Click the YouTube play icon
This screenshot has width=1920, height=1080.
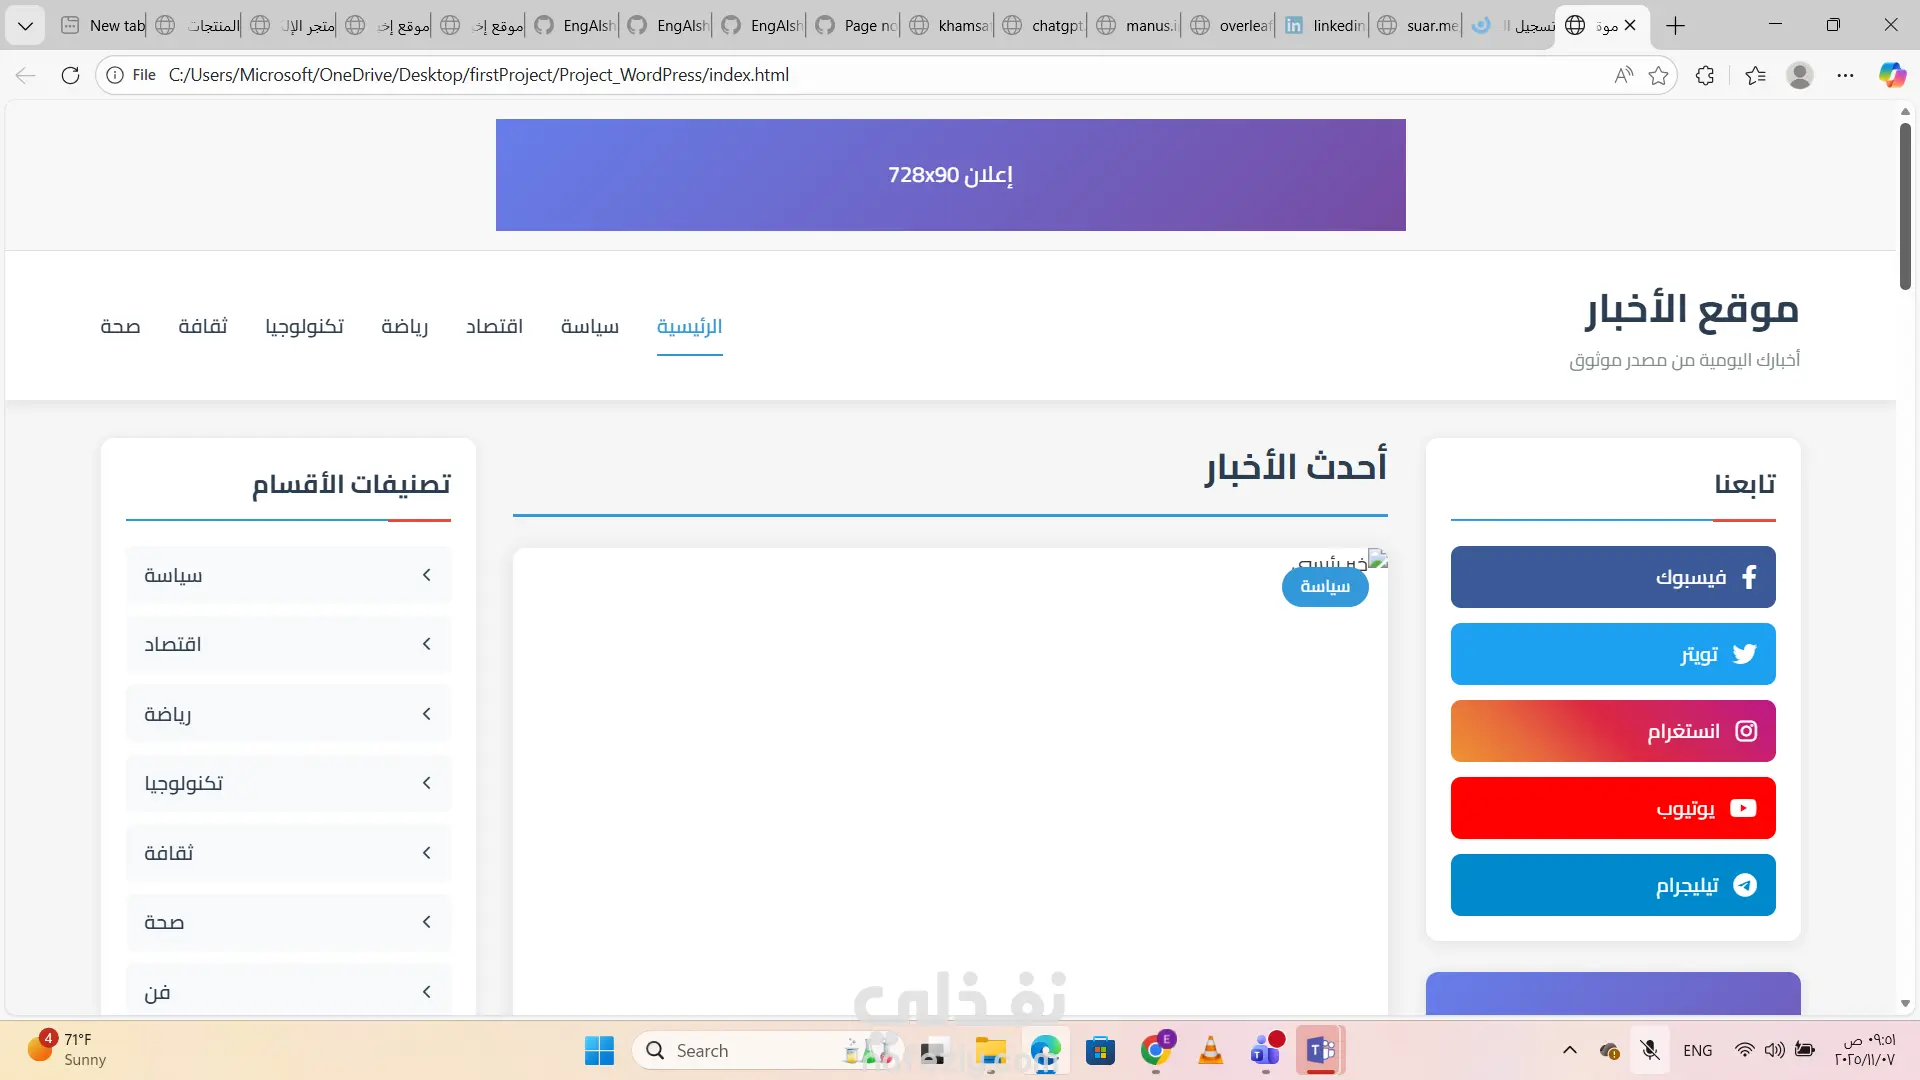tap(1743, 808)
